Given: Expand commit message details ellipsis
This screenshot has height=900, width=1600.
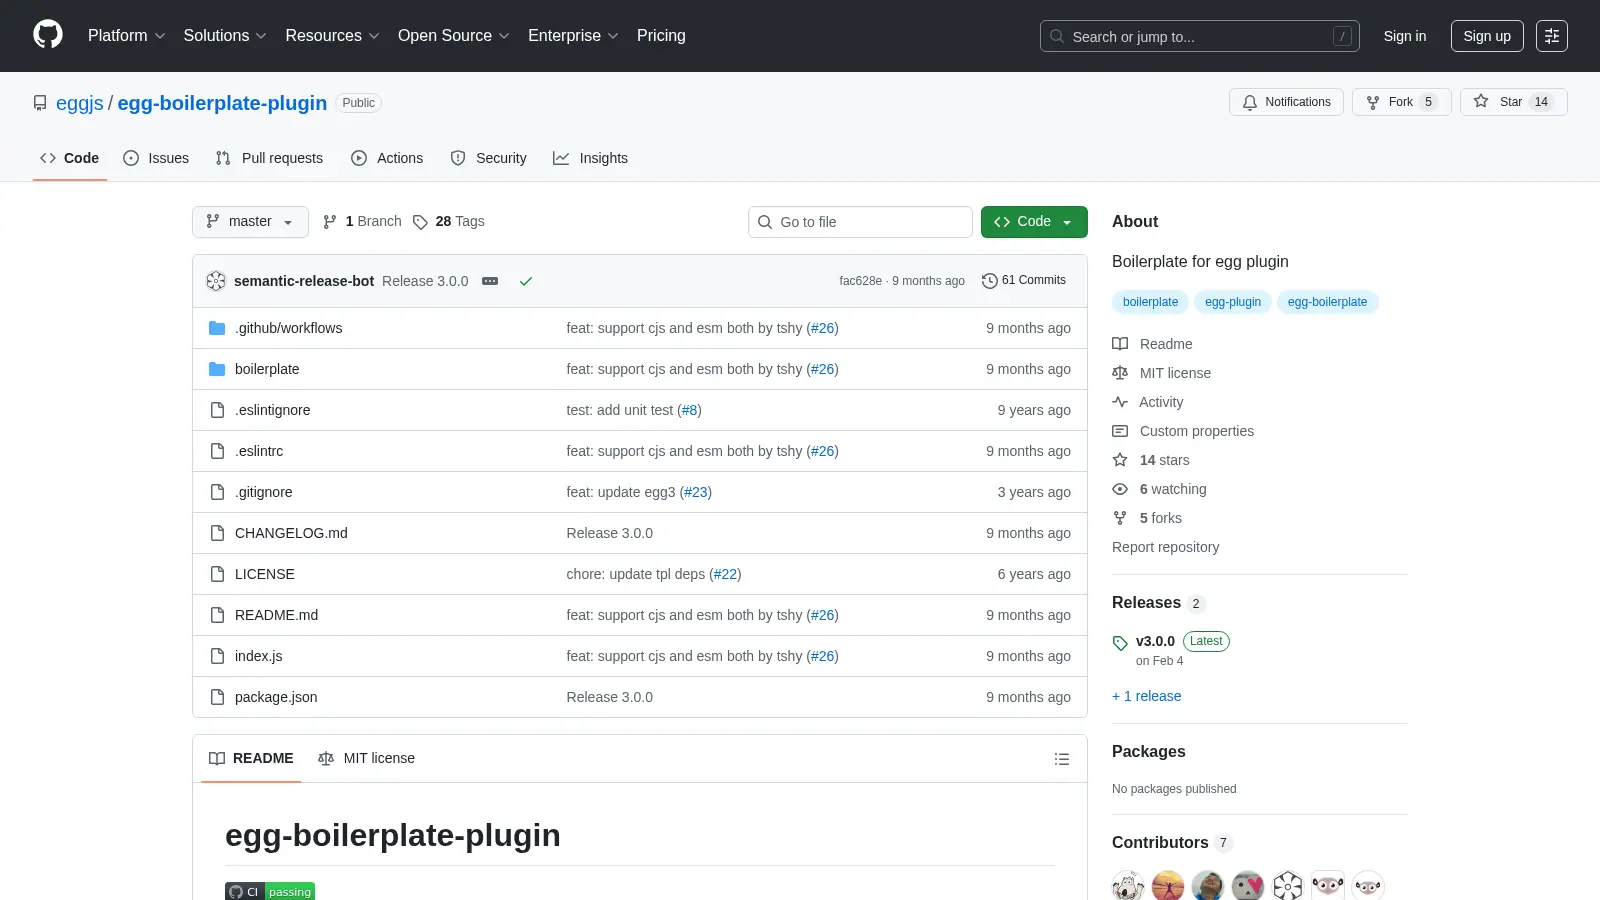Looking at the screenshot, I should coord(490,281).
